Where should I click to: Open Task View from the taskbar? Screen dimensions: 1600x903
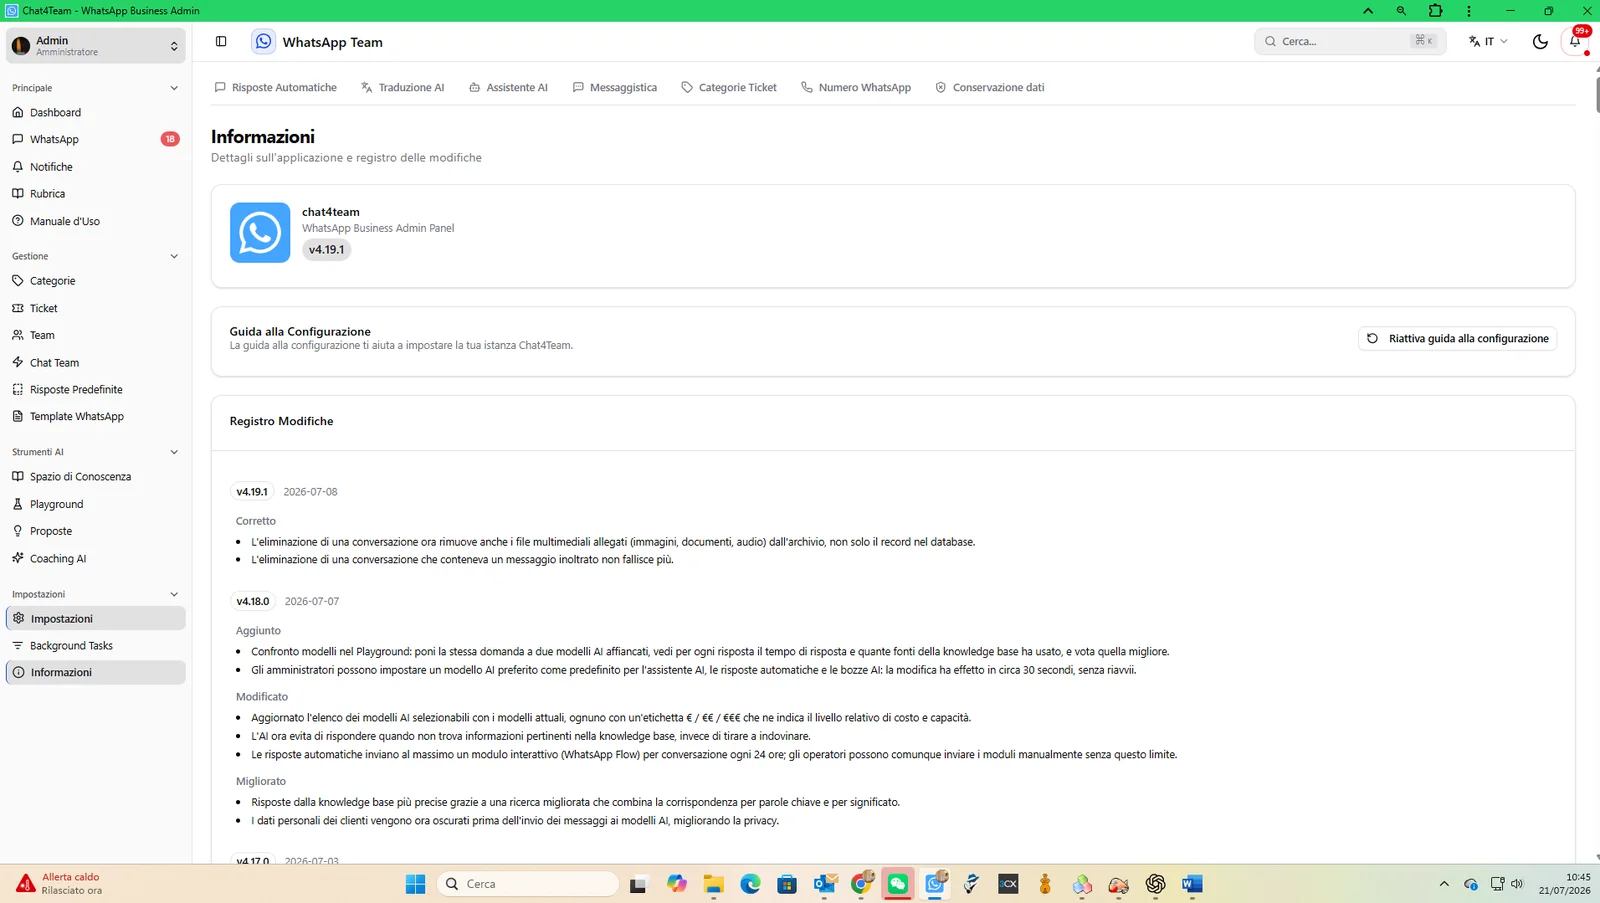(638, 884)
